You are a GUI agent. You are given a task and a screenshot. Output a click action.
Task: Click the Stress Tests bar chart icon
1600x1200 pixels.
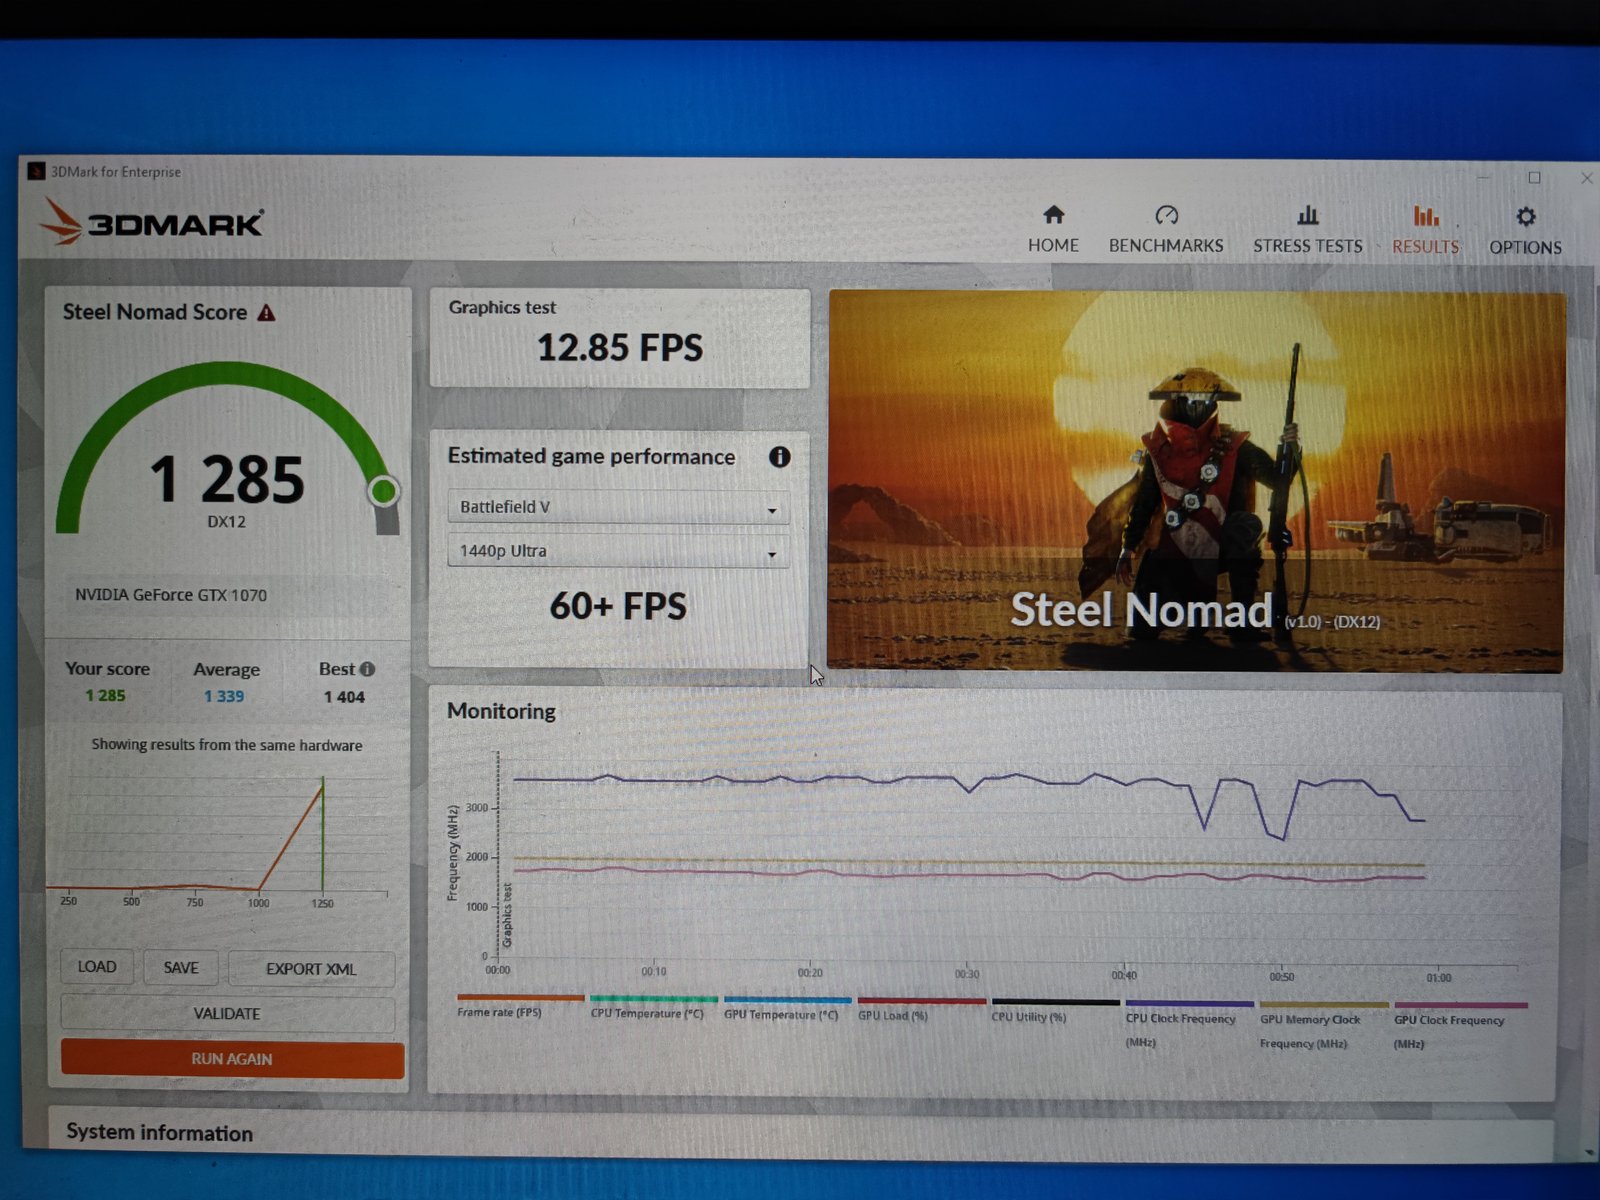click(x=1307, y=215)
